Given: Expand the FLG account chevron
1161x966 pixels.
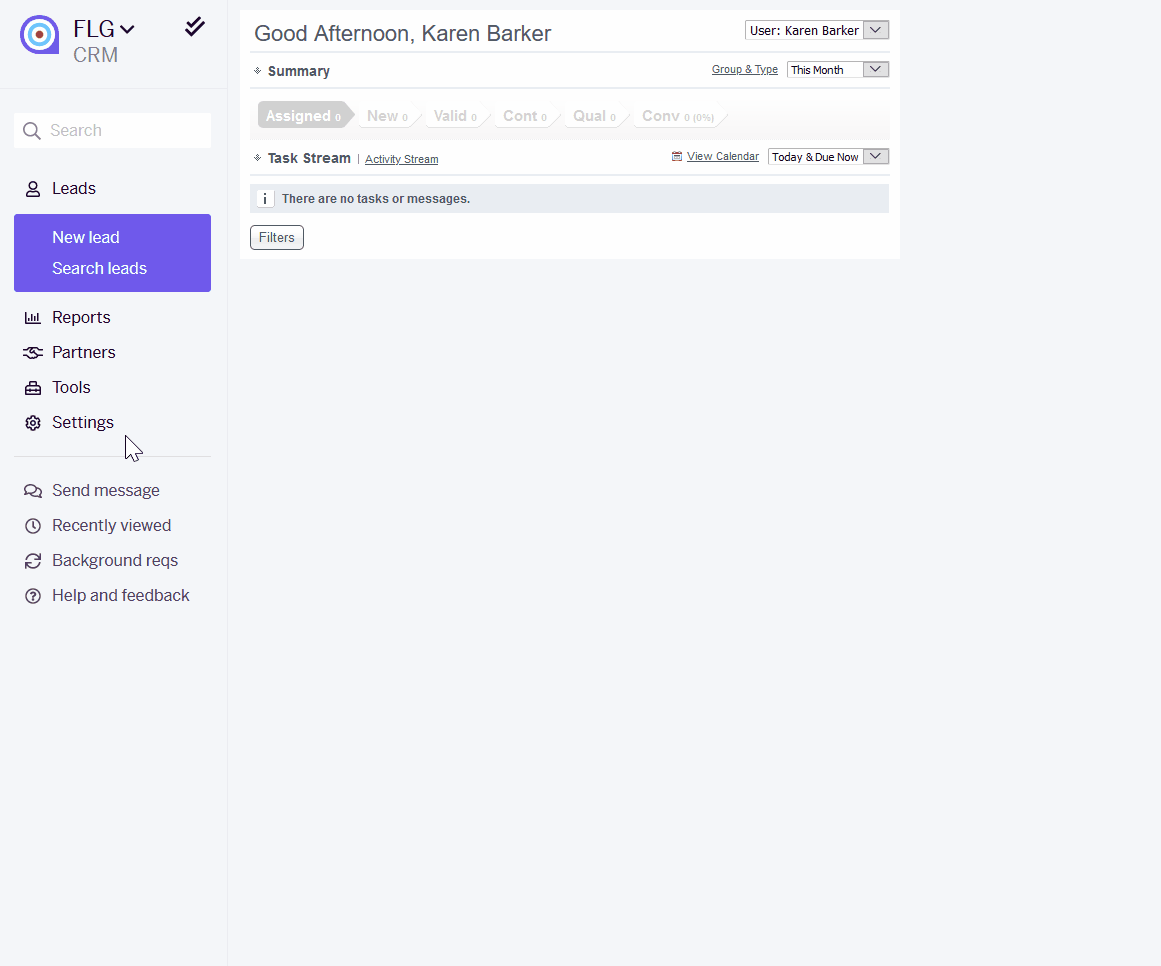Looking at the screenshot, I should click(x=127, y=30).
